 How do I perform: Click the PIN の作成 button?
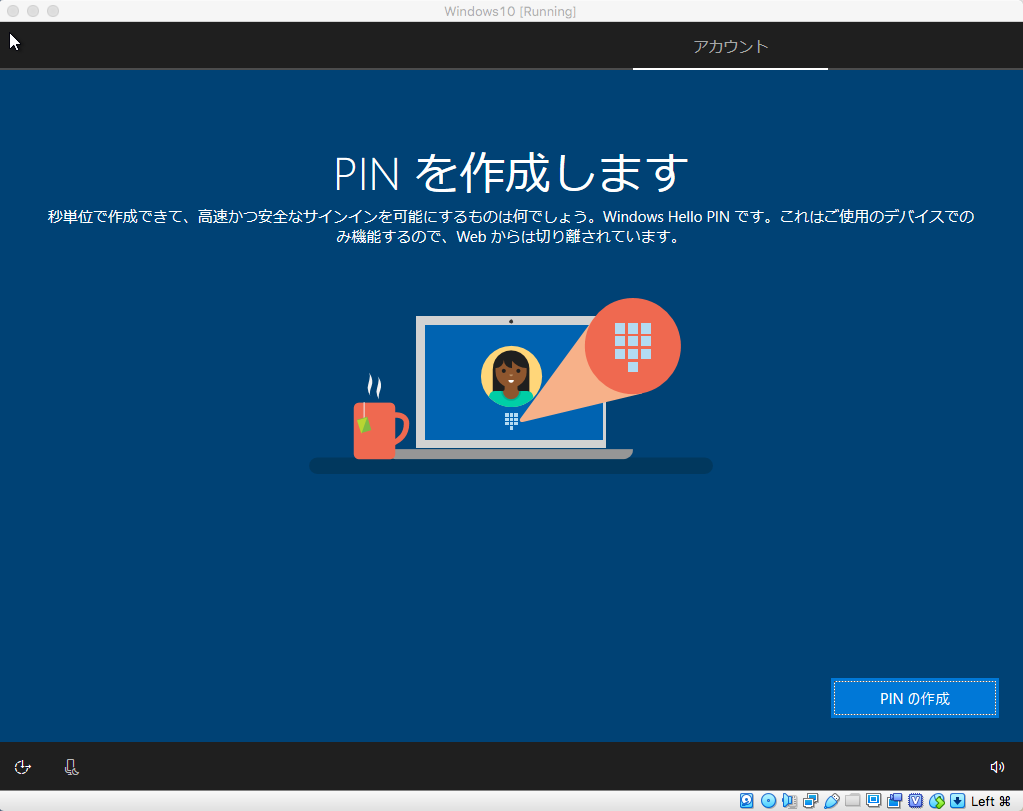(915, 698)
